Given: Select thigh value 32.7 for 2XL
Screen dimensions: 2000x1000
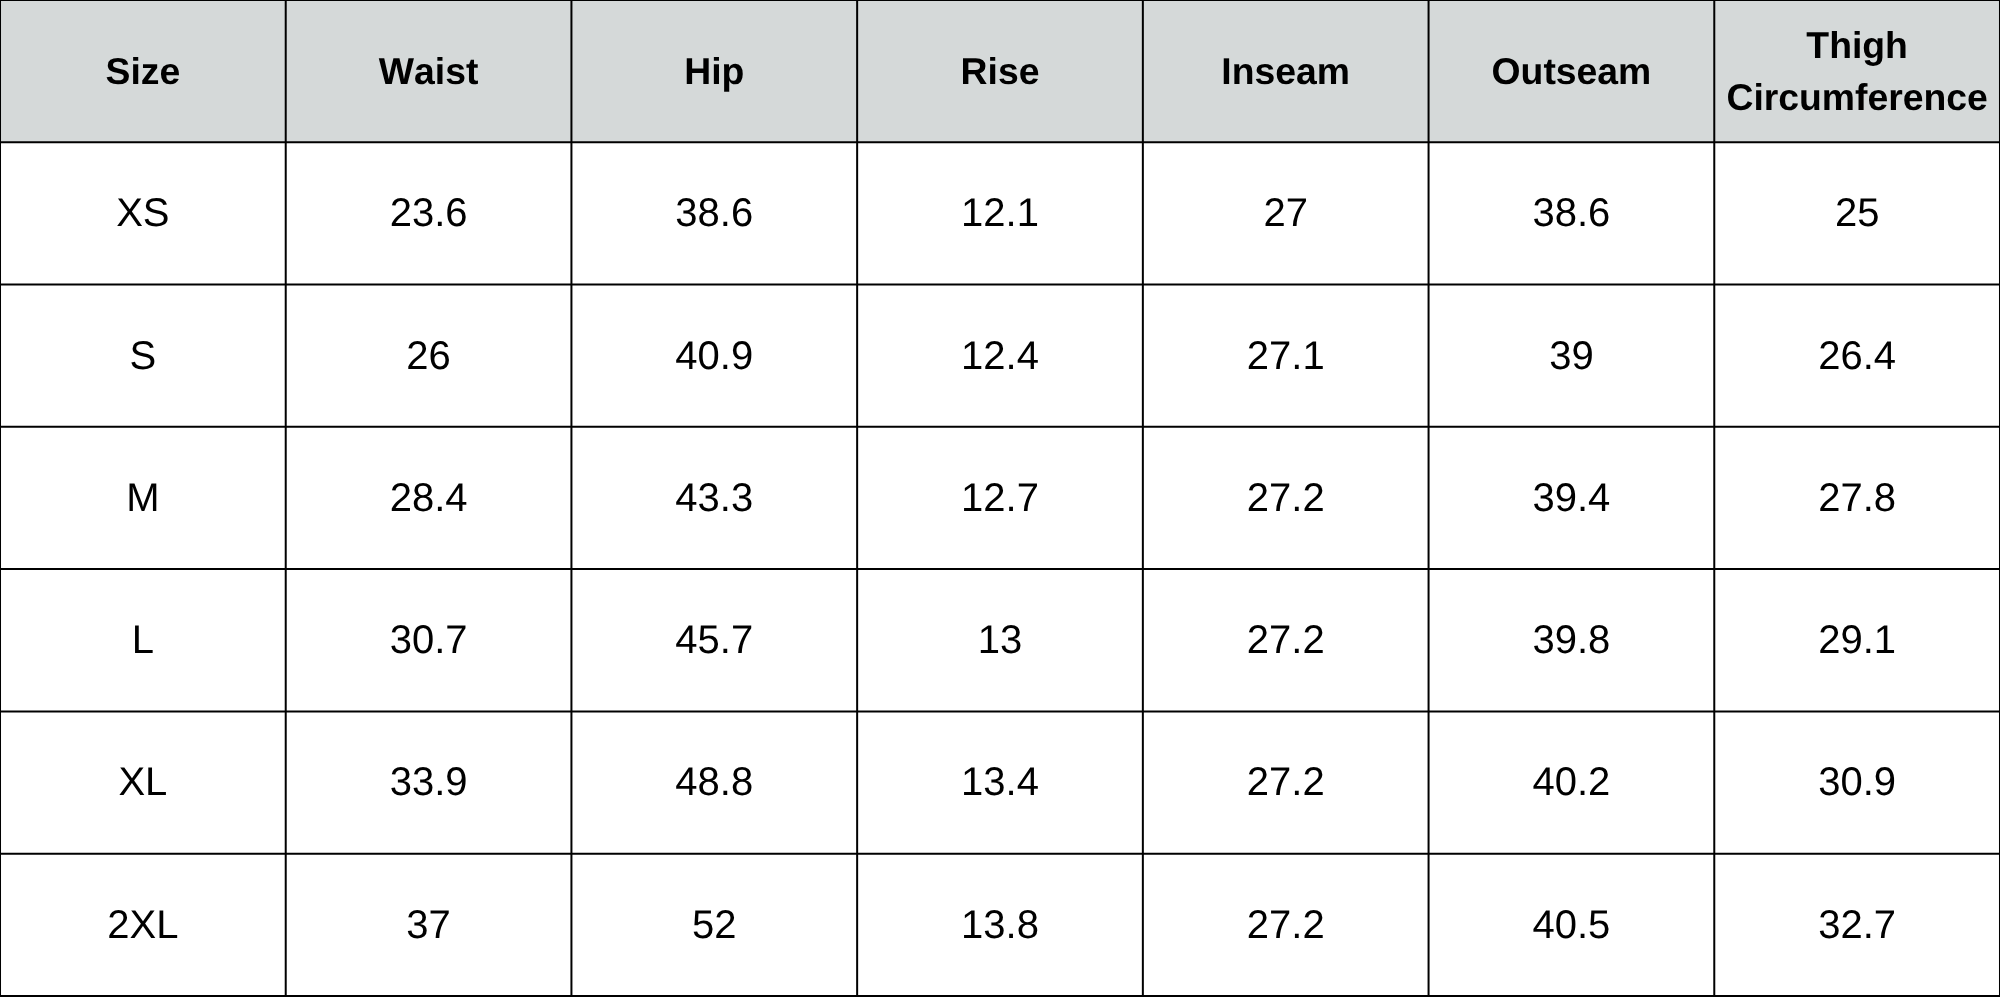Looking at the screenshot, I should click(1856, 925).
